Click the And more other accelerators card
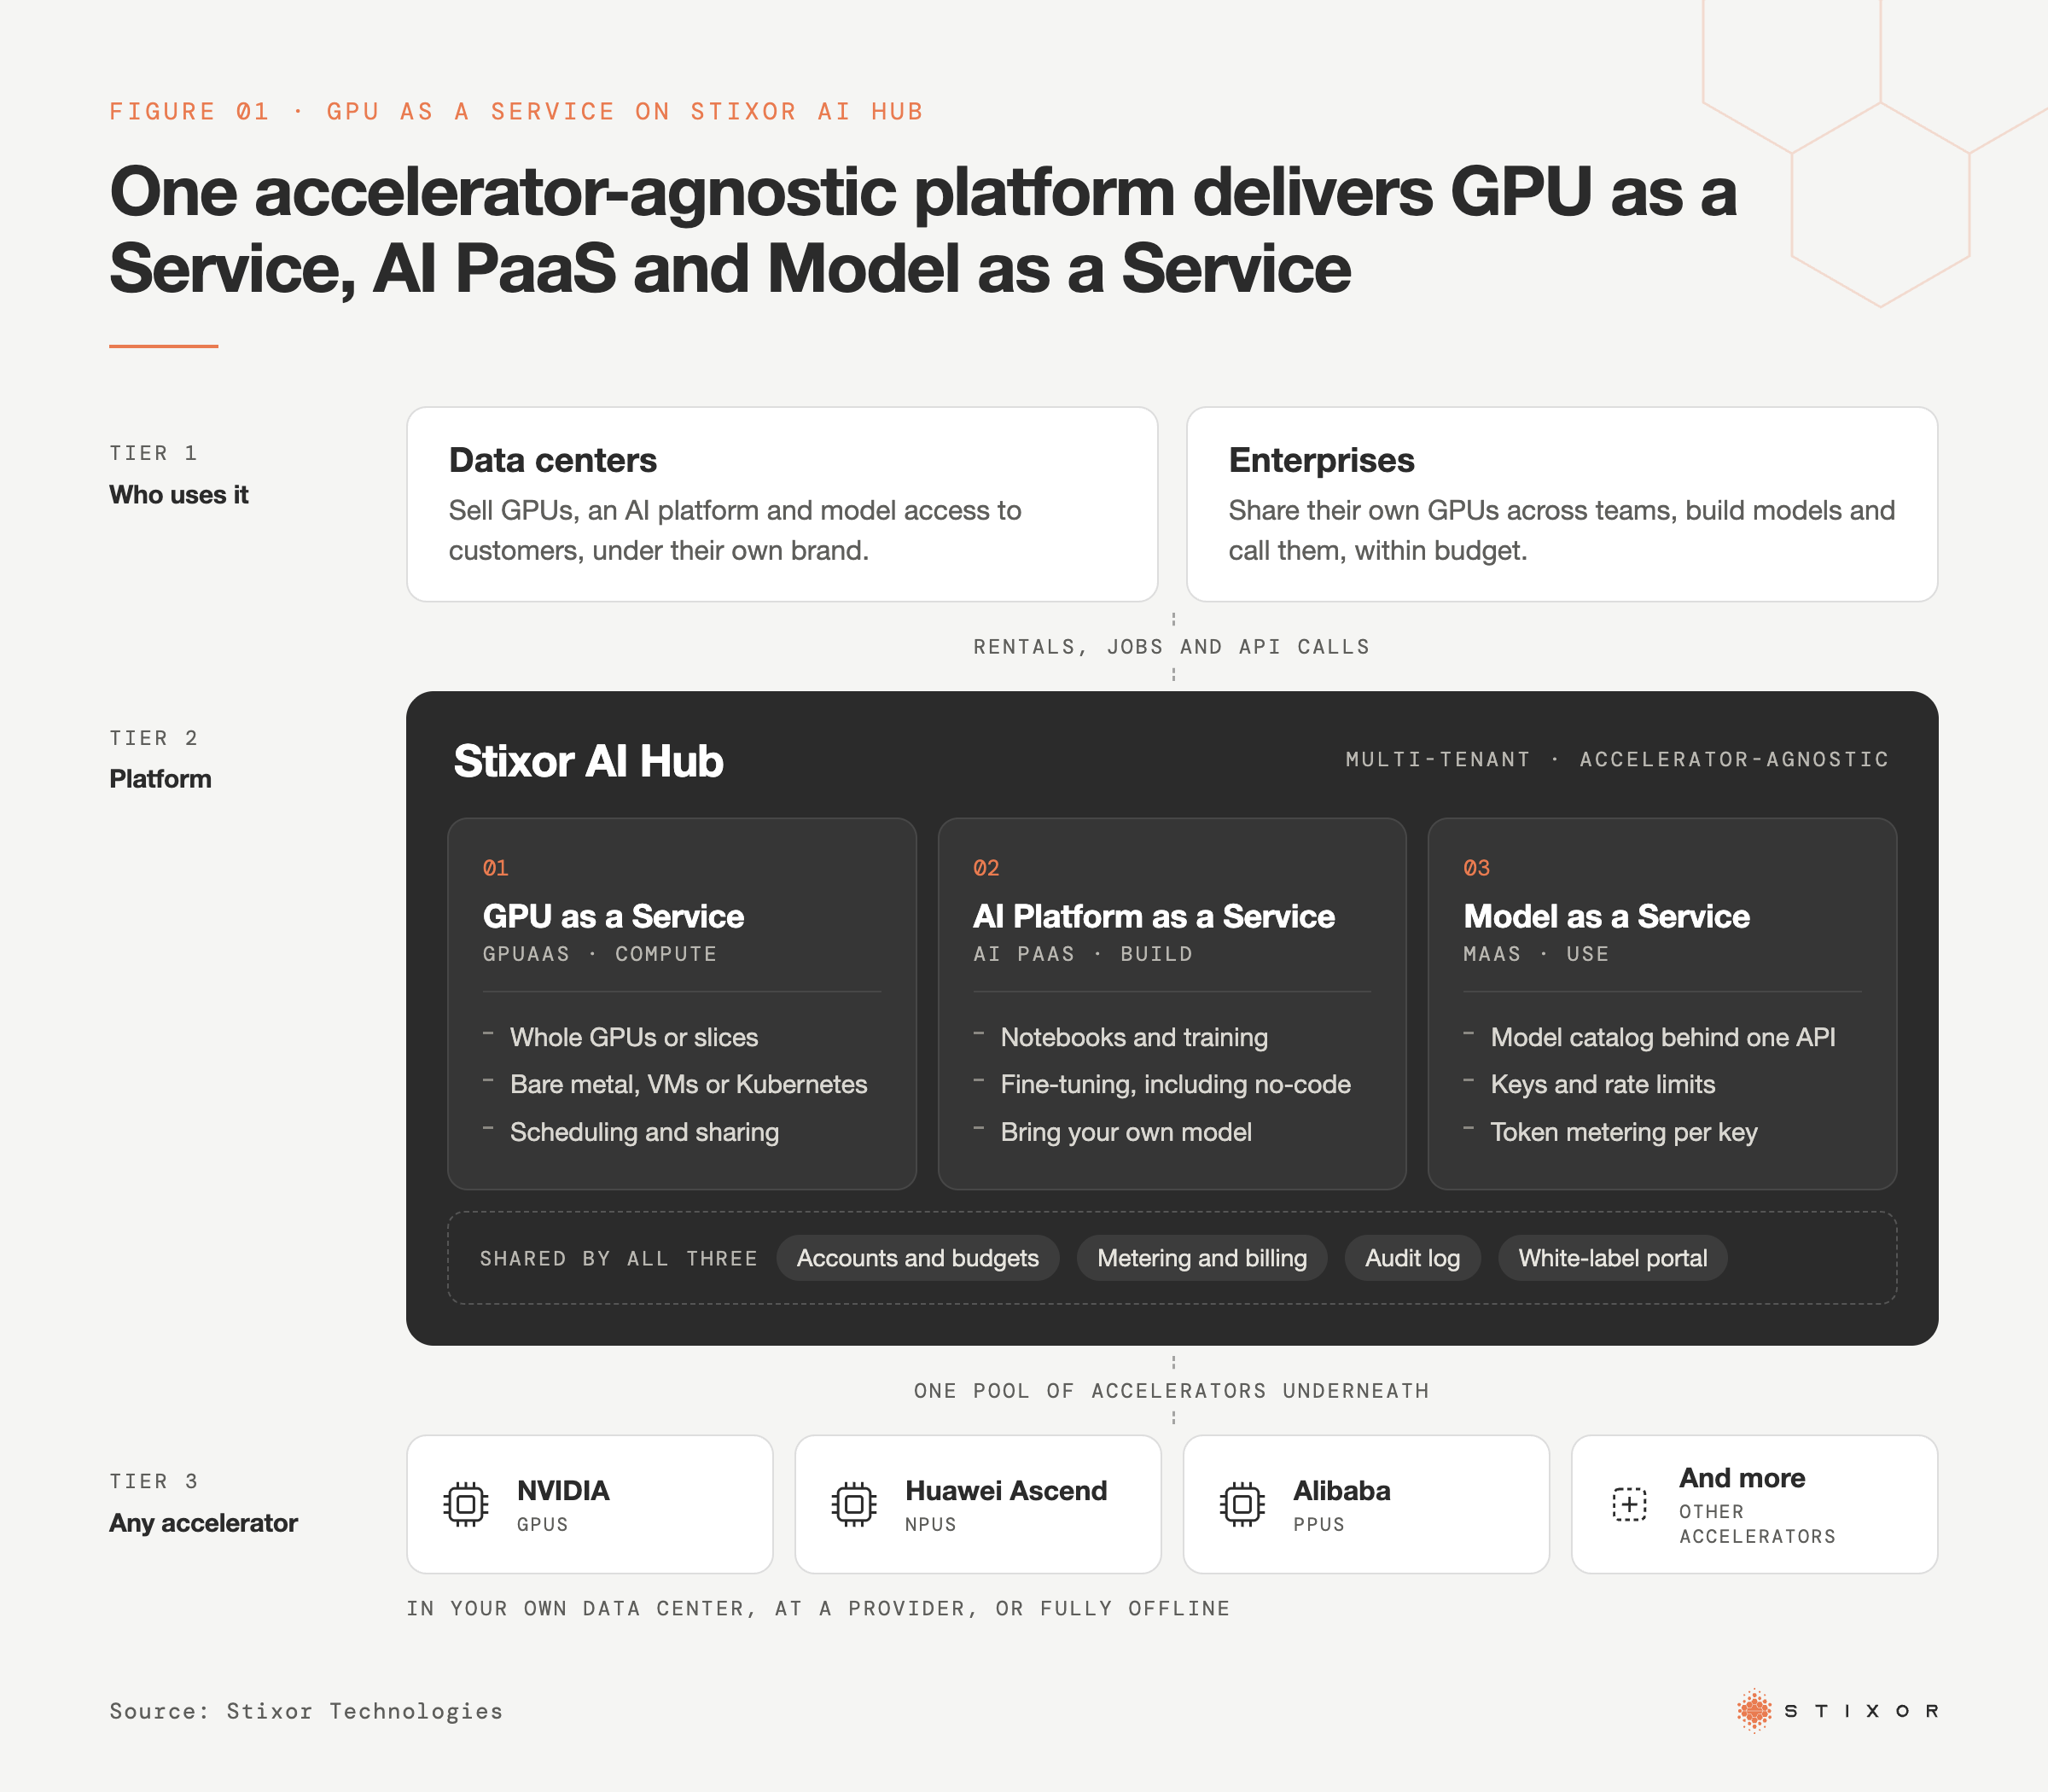Screen dimensions: 2048x1792 coord(1754,1504)
